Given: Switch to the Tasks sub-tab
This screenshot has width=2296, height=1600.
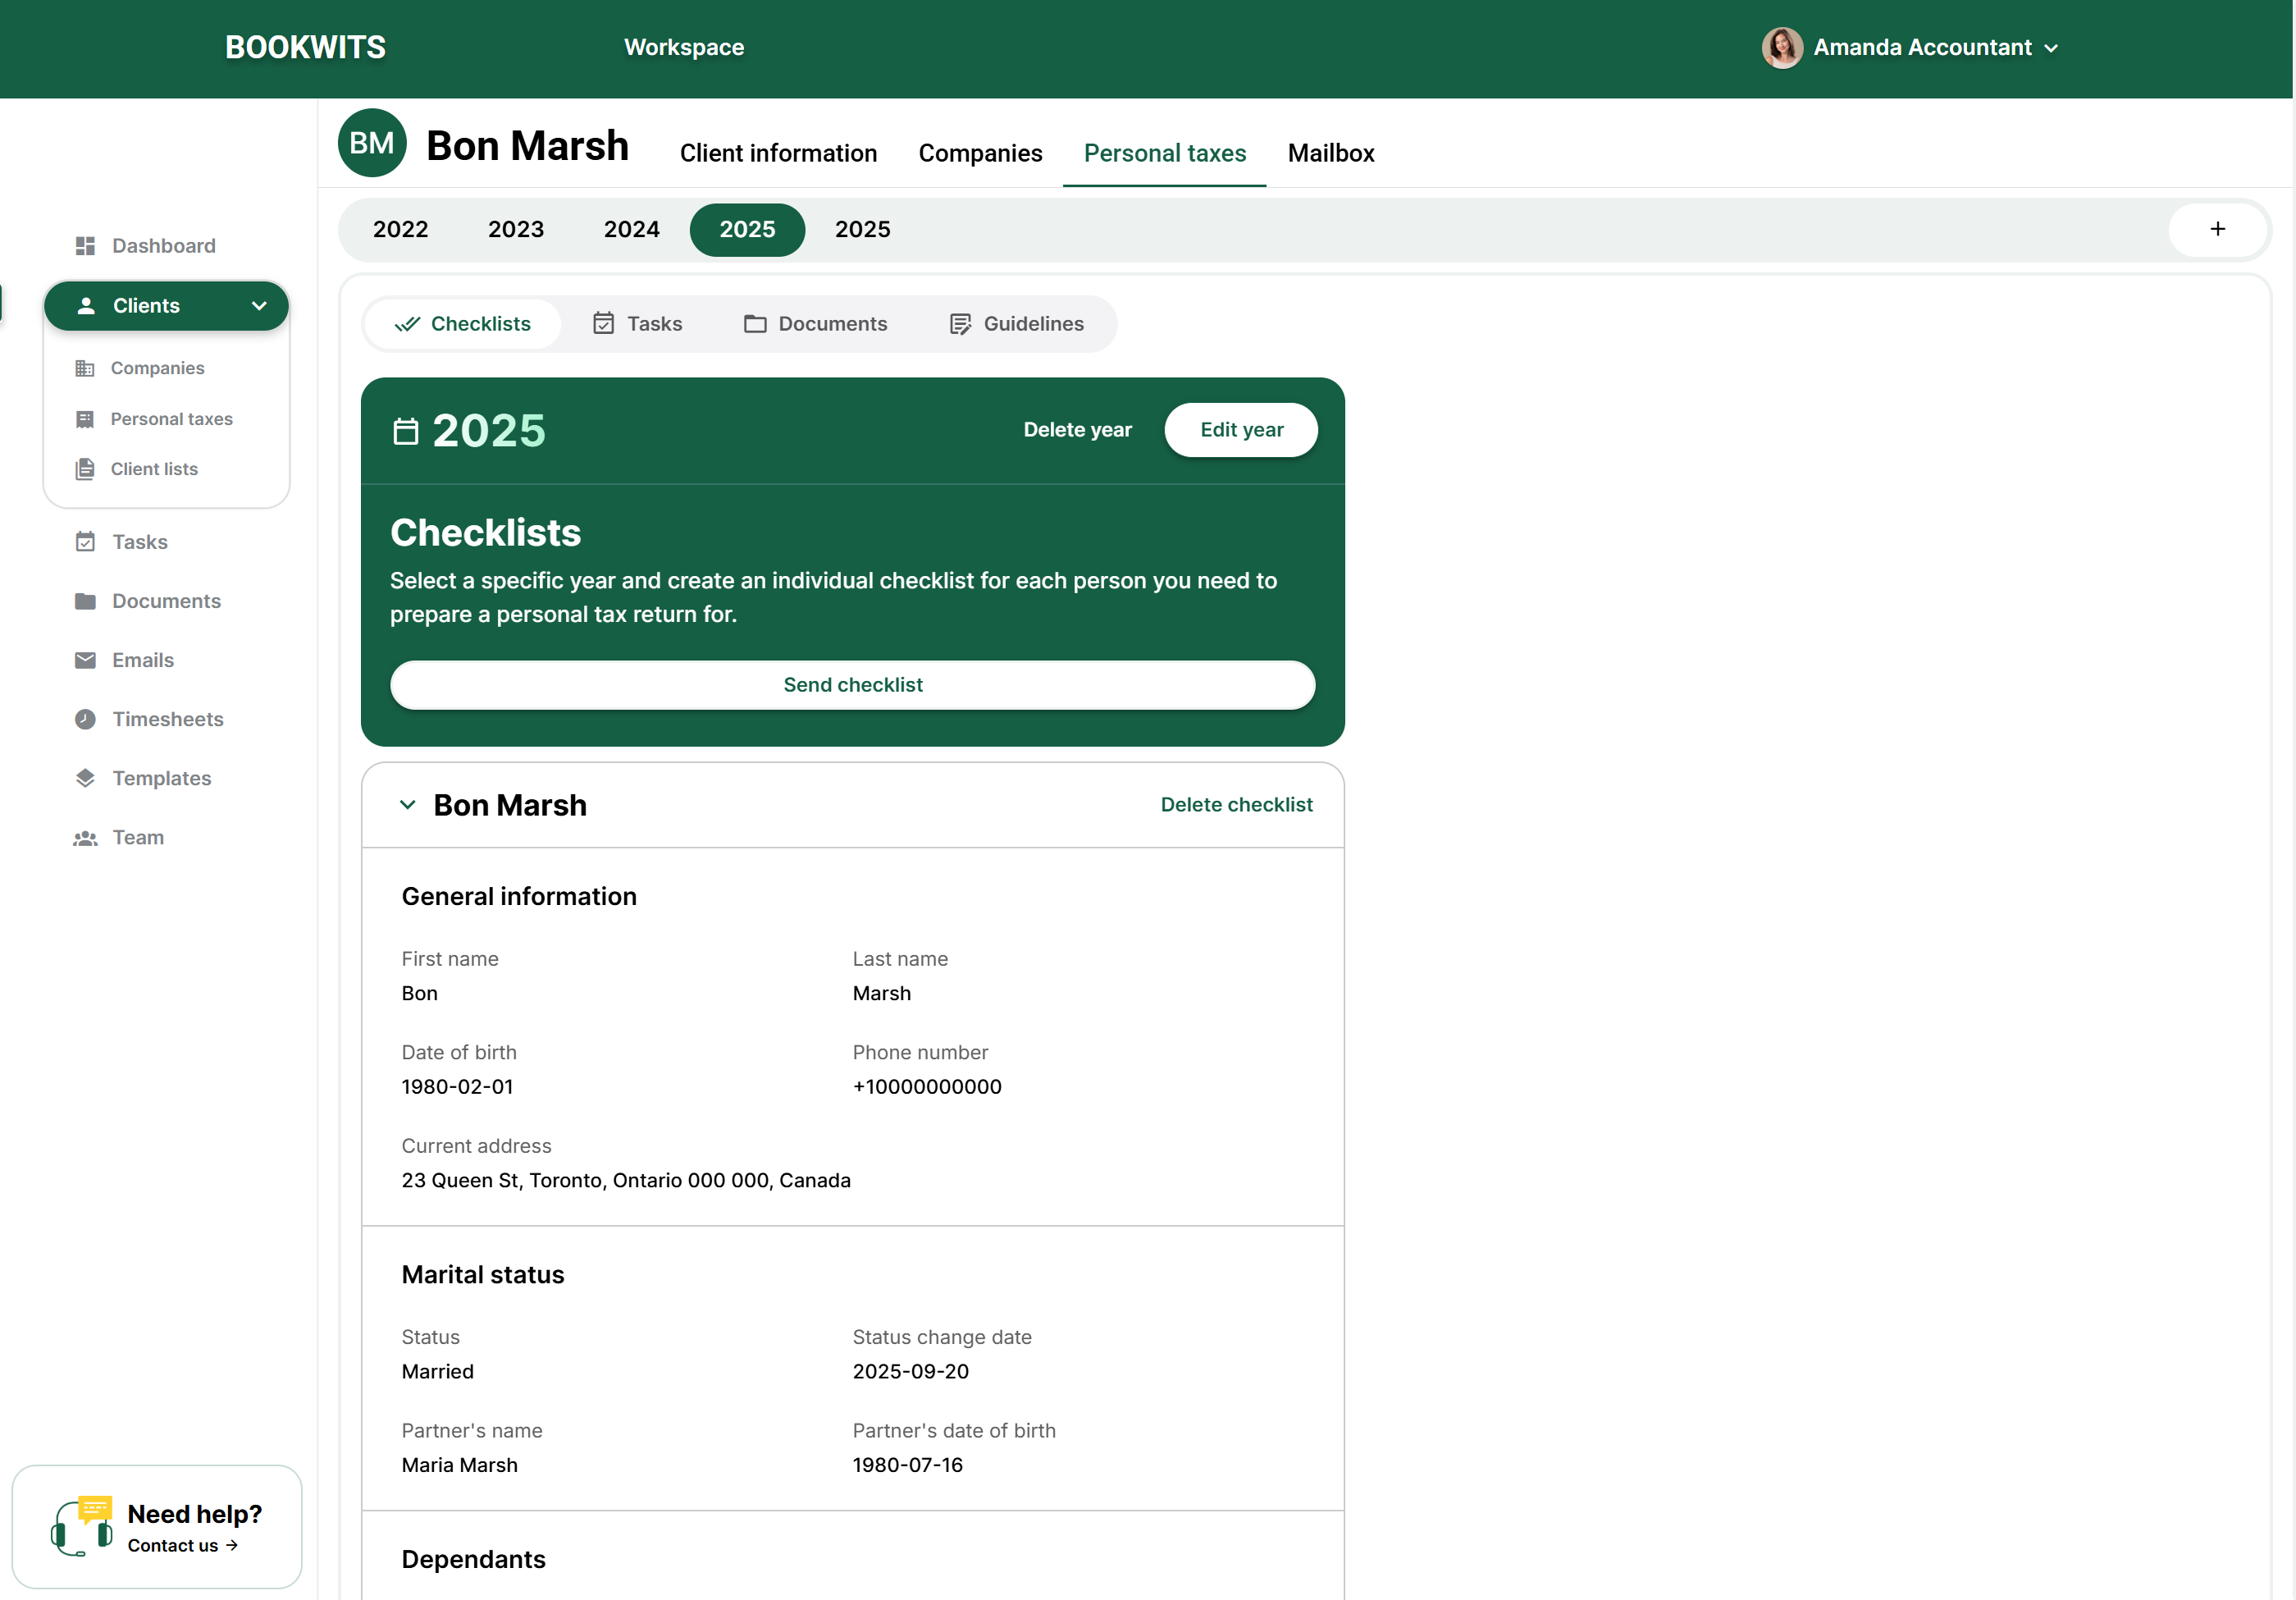Looking at the screenshot, I should click(637, 324).
